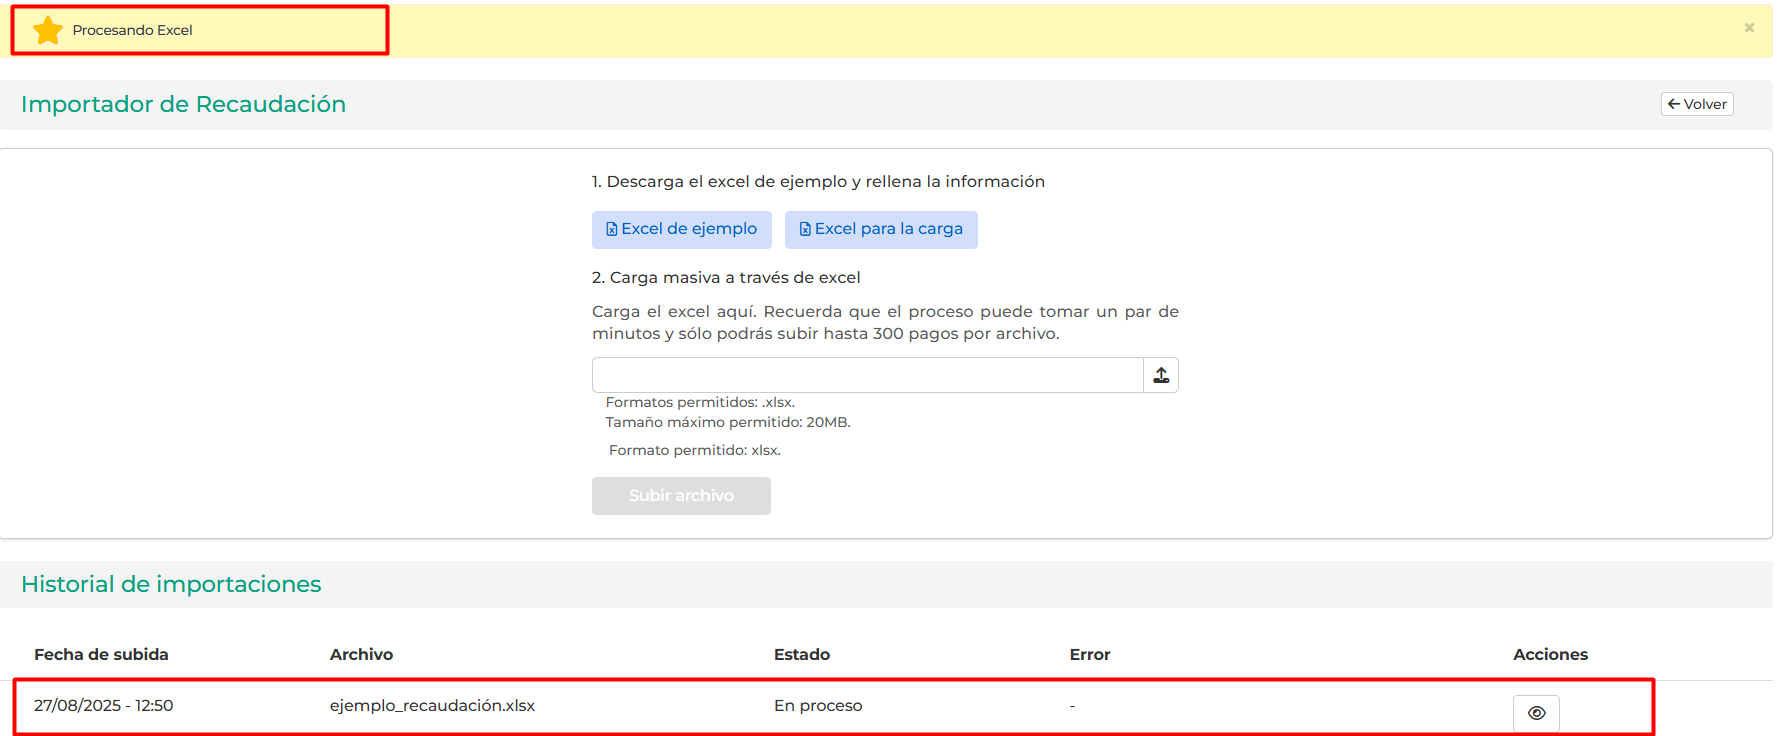The image size is (1778, 736).
Task: Click the Archivo column header
Action: click(x=361, y=655)
